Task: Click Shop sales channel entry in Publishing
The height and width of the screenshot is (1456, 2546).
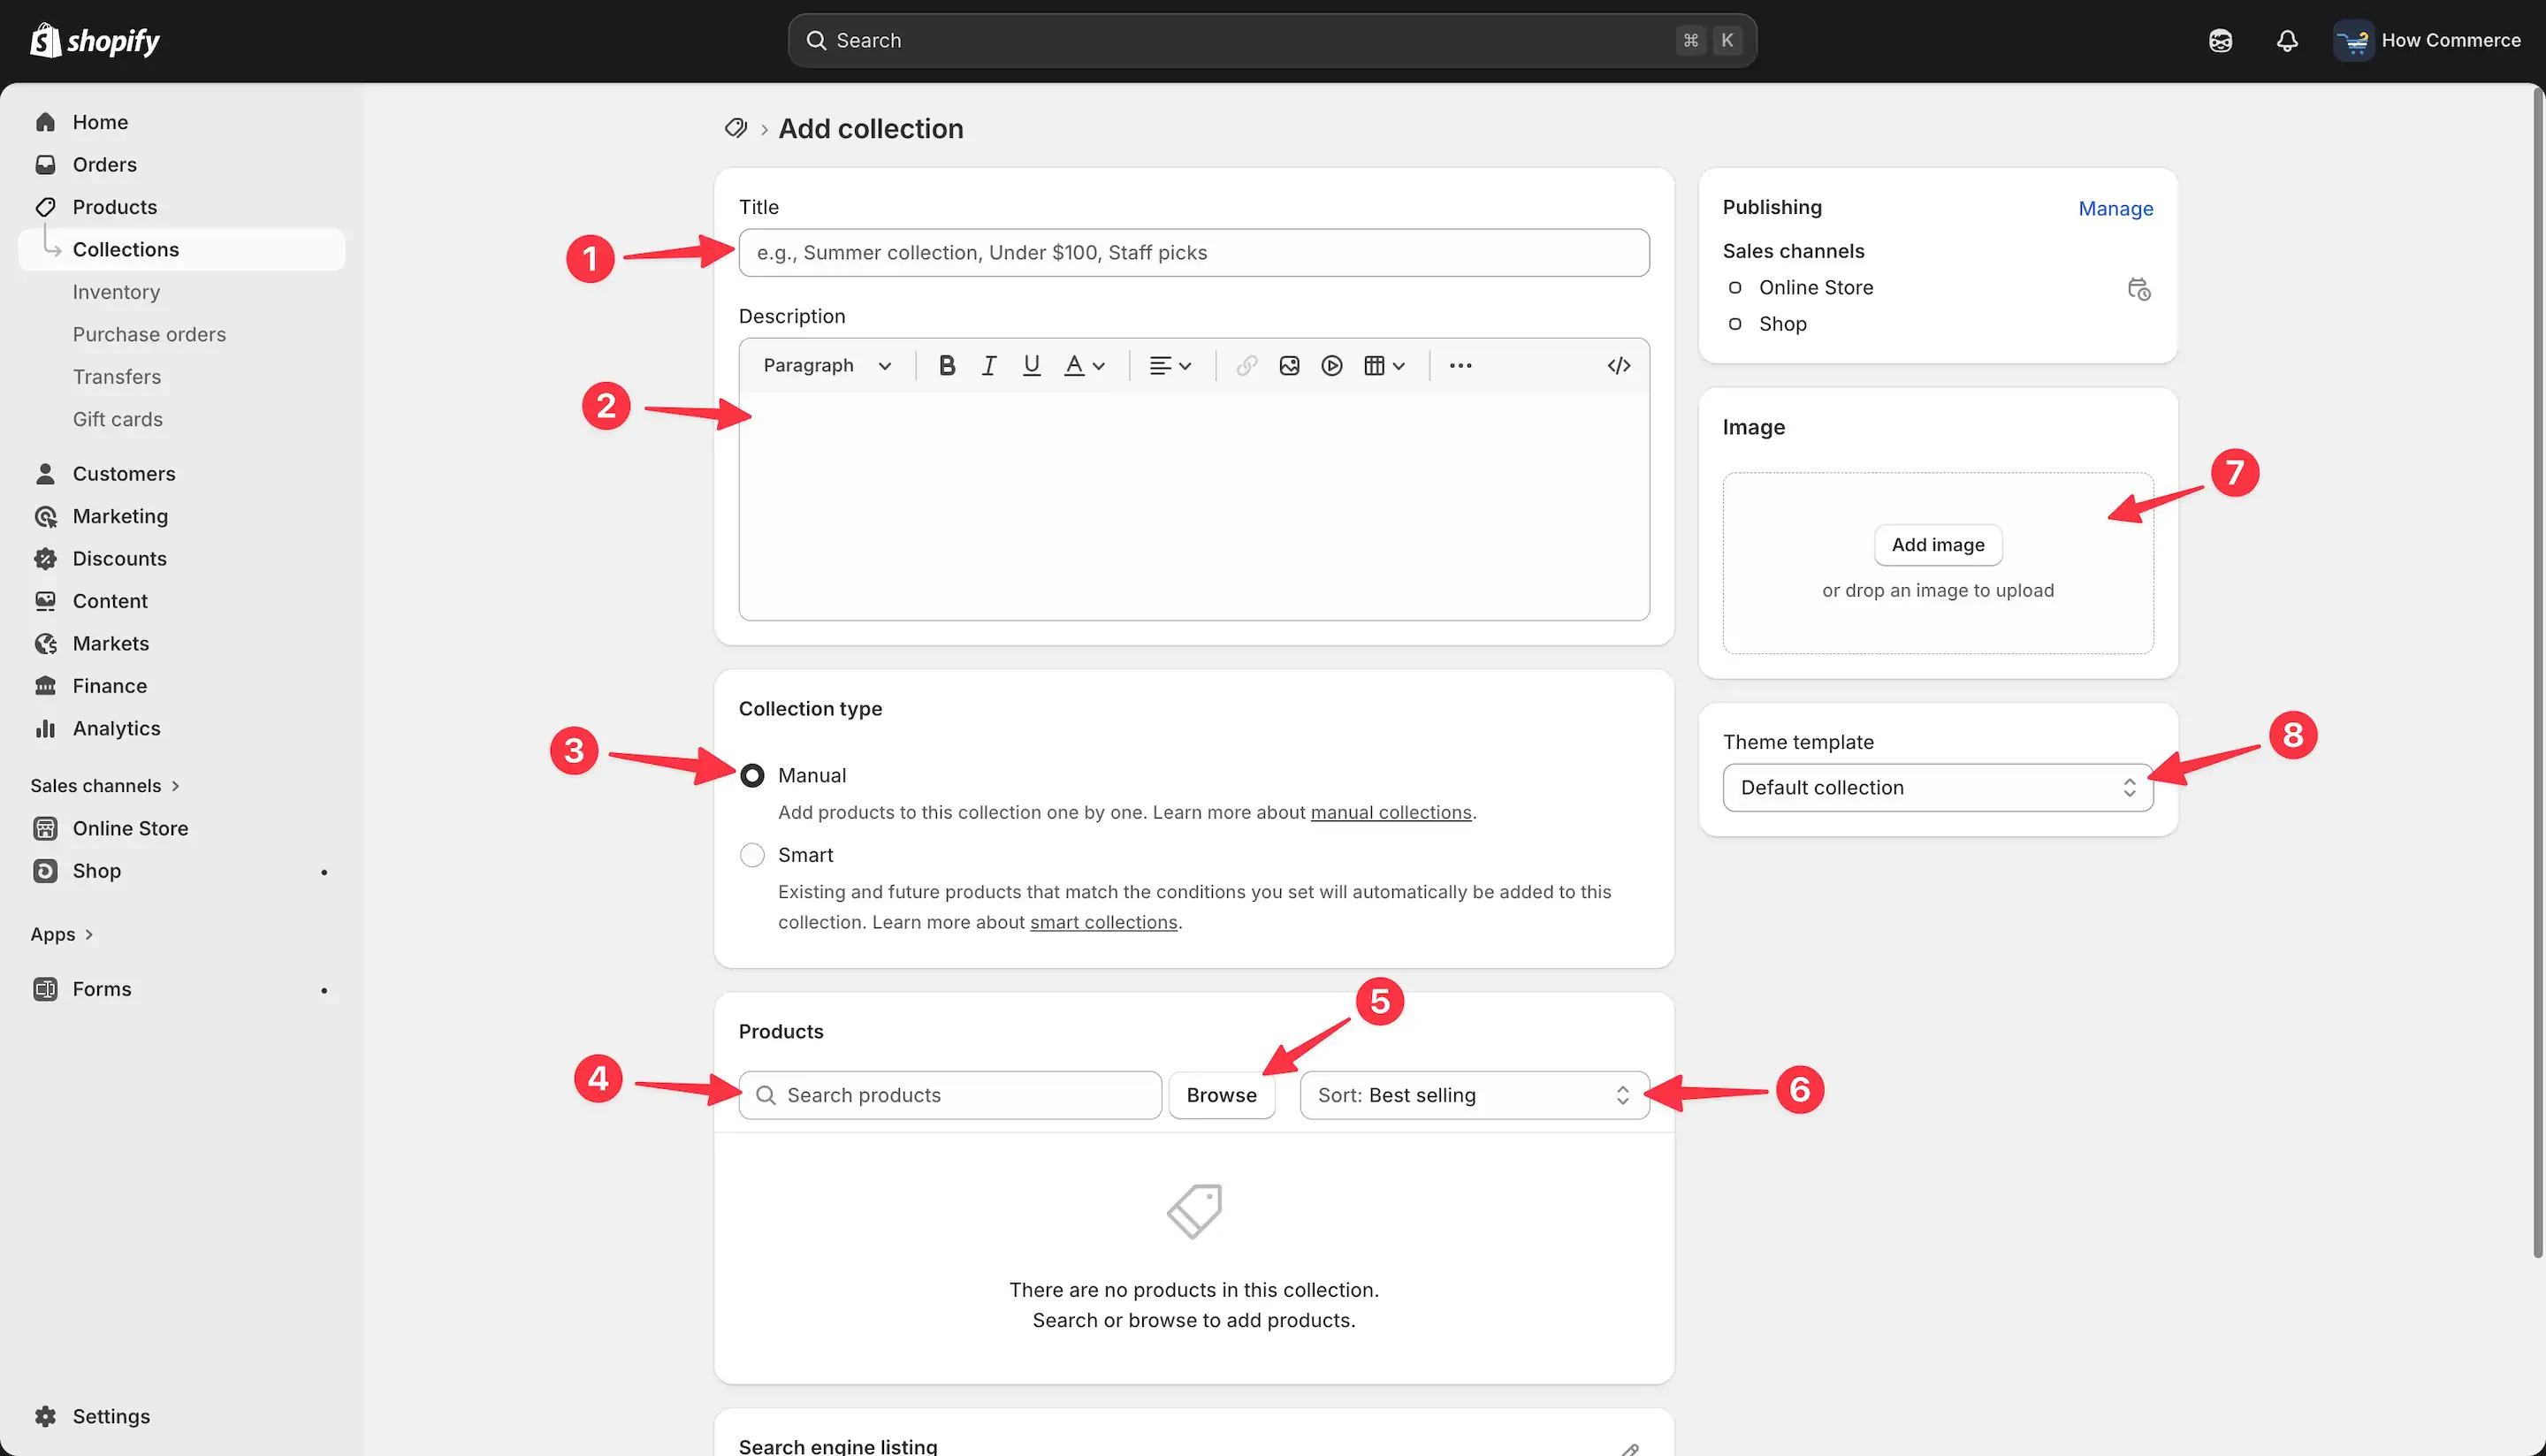Action: click(x=1782, y=324)
